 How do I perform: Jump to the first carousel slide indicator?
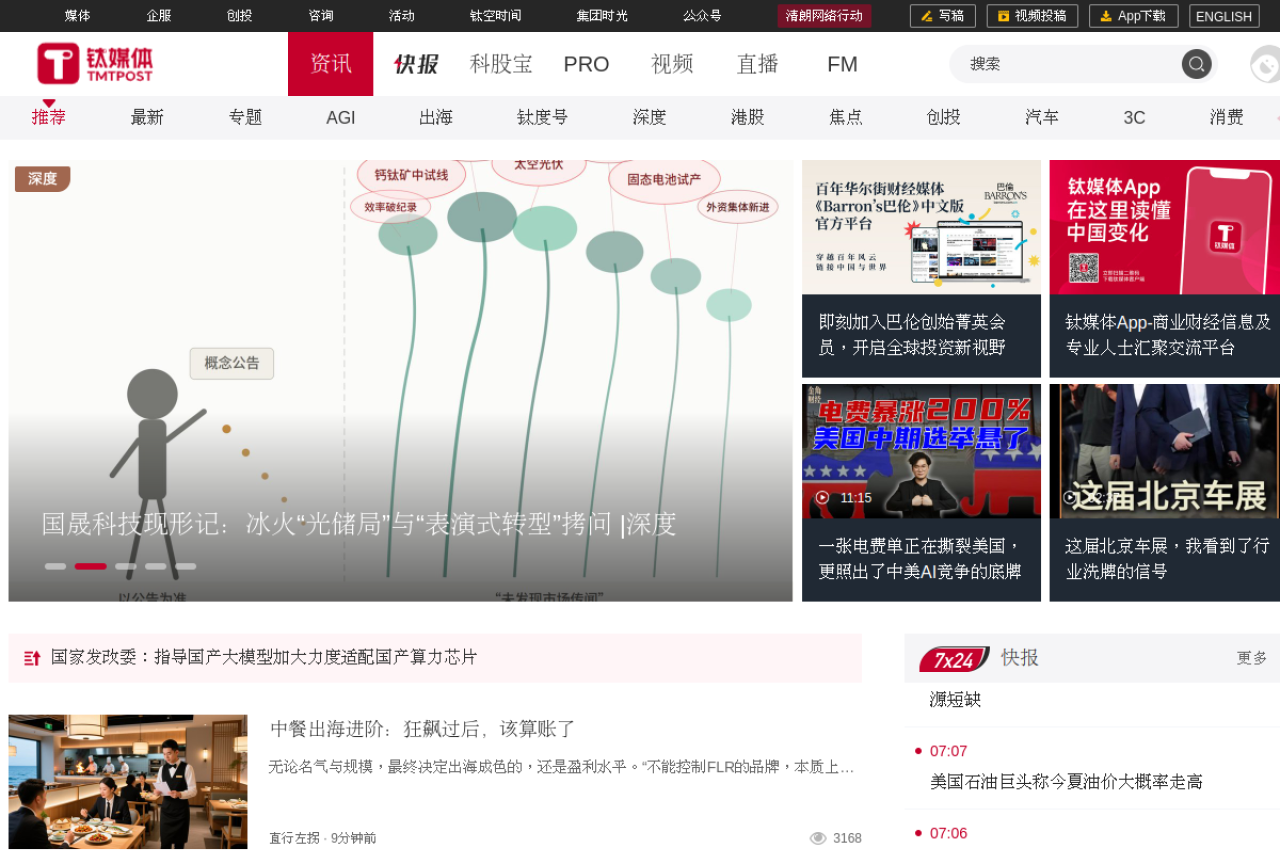click(56, 566)
